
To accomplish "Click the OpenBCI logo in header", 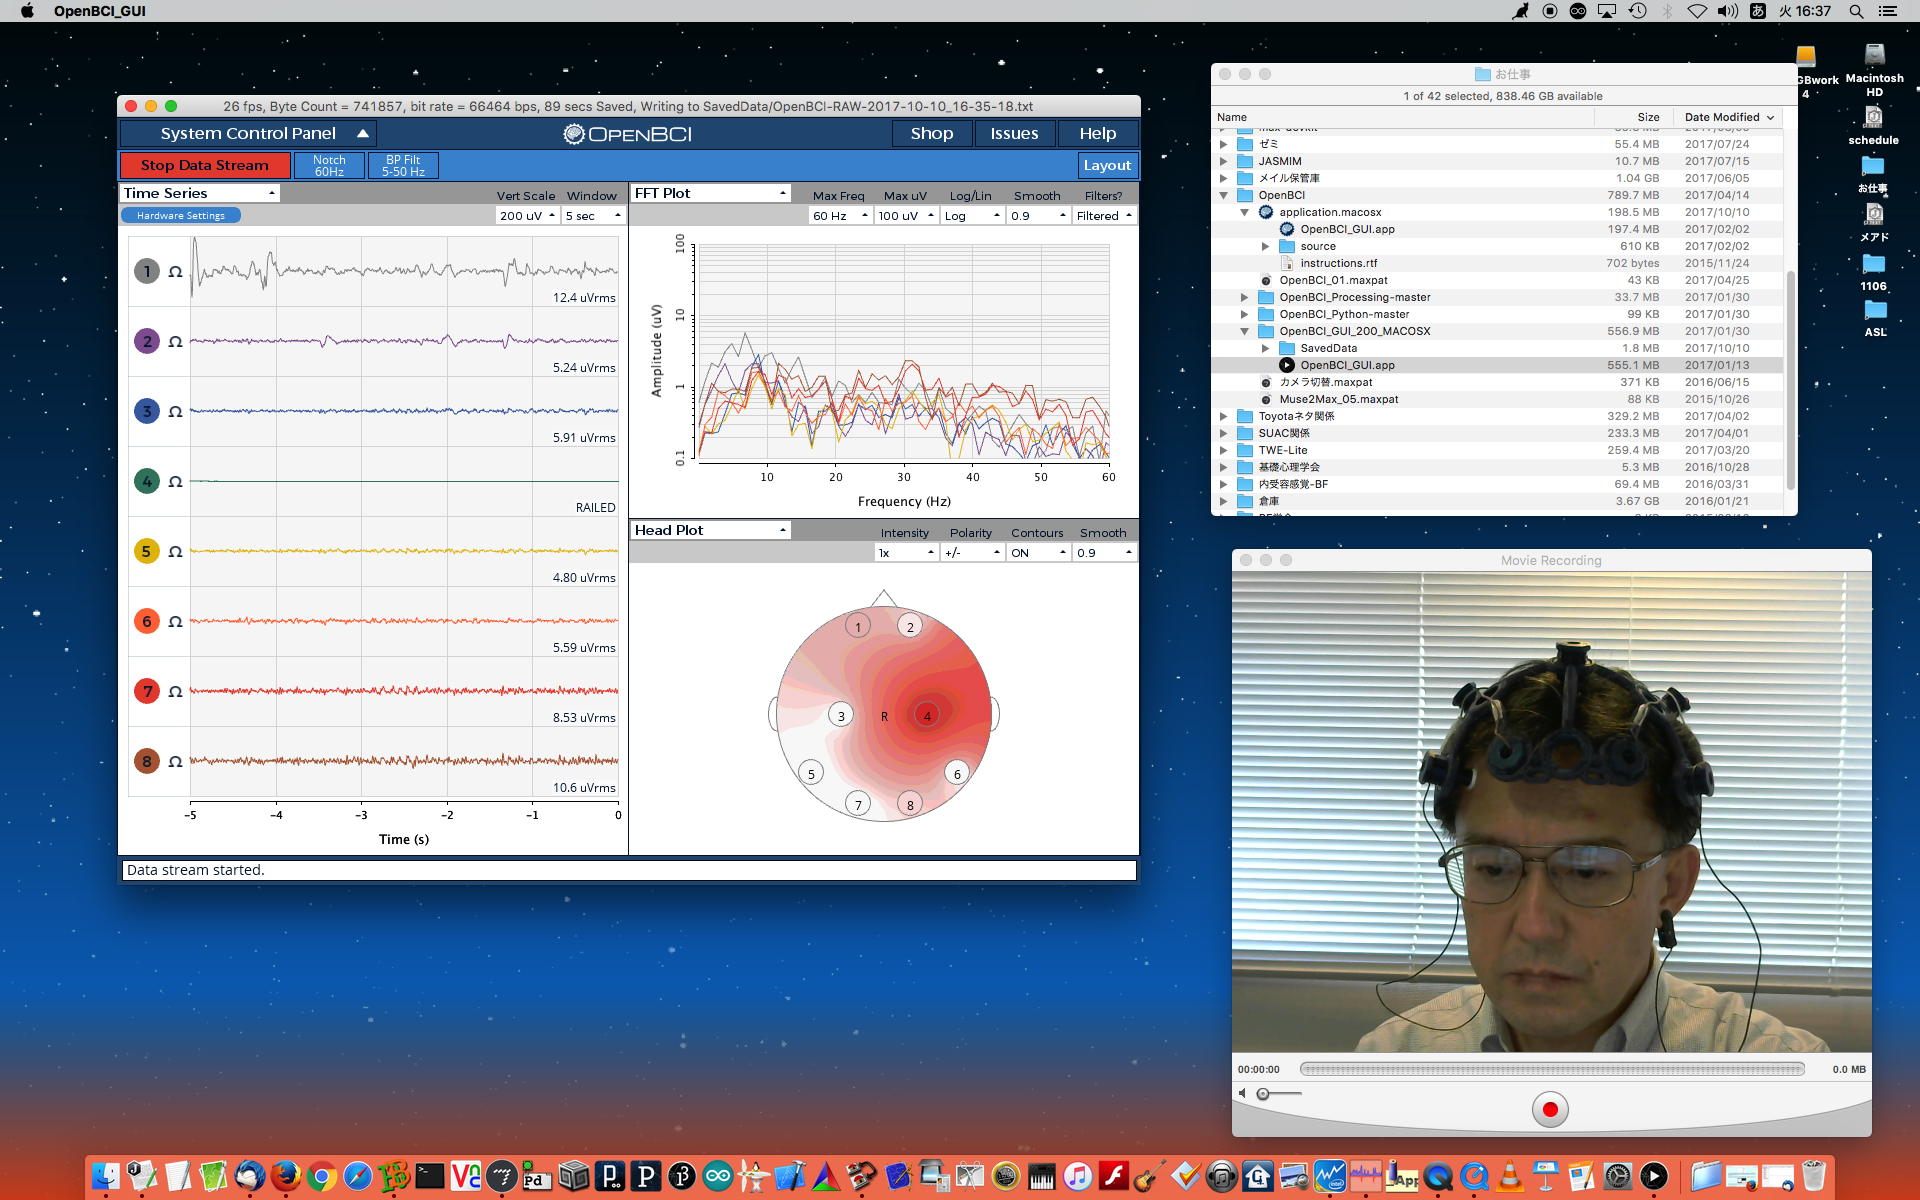I will click(628, 134).
